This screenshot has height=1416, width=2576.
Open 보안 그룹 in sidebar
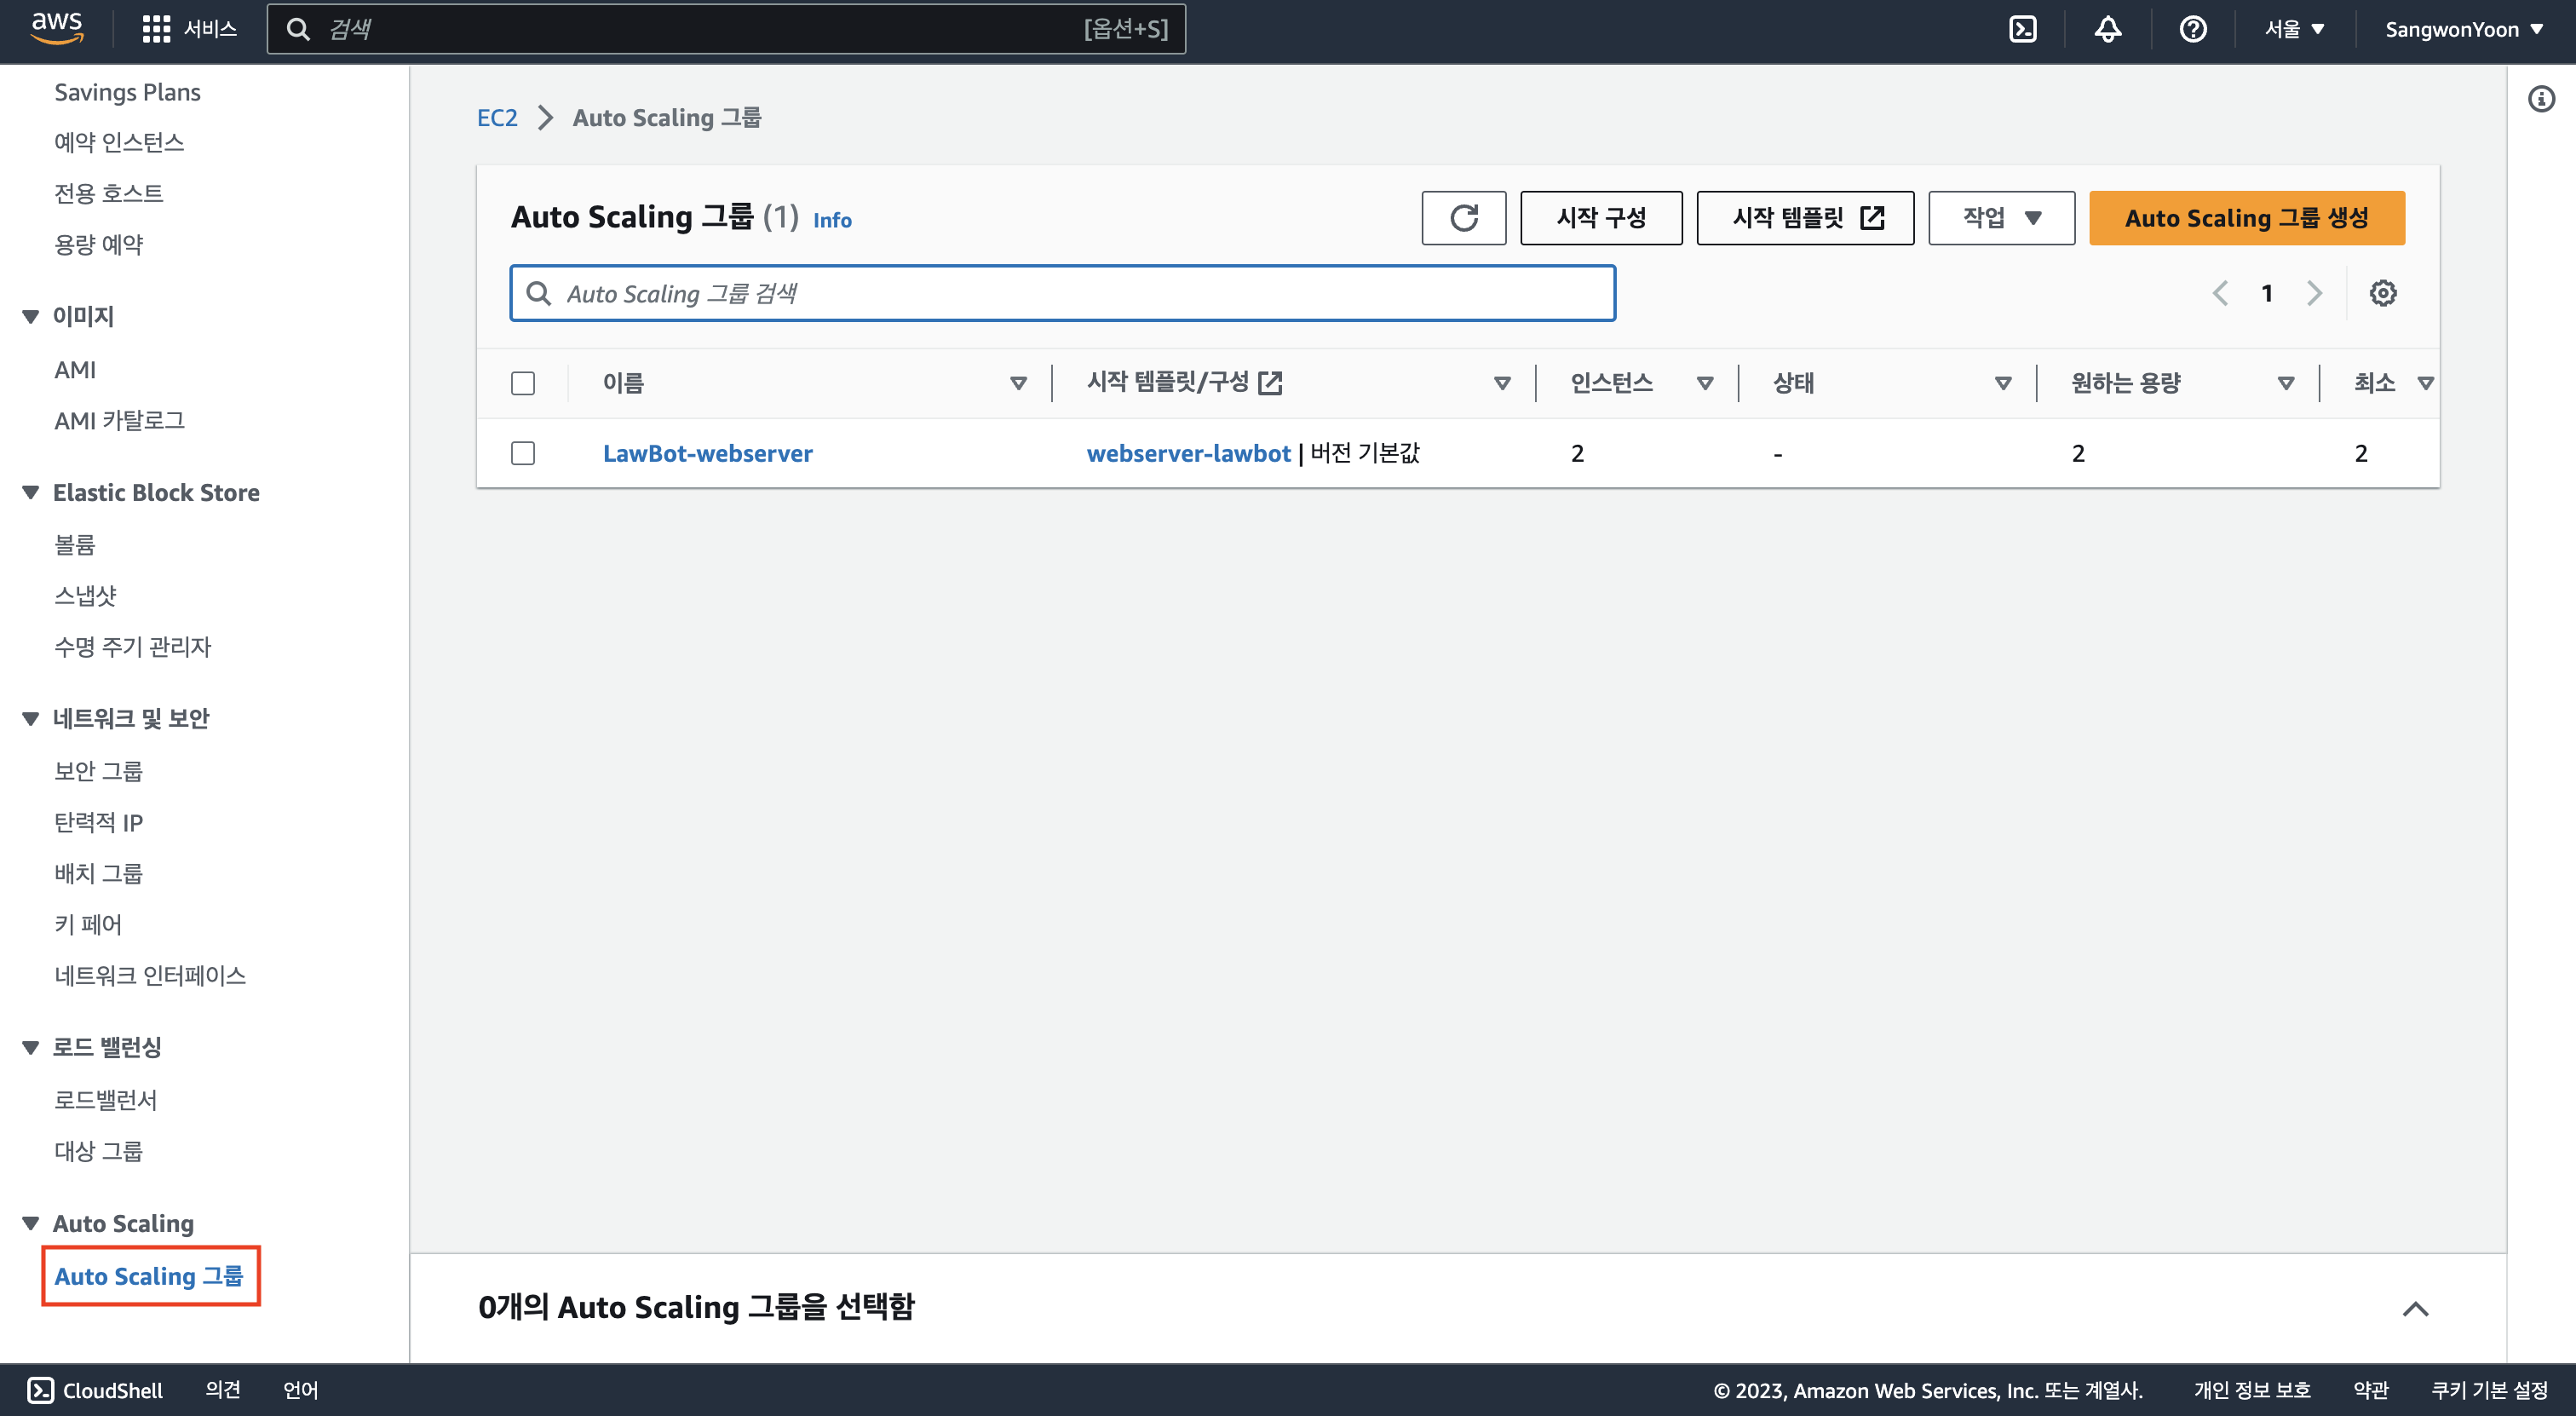click(x=98, y=771)
